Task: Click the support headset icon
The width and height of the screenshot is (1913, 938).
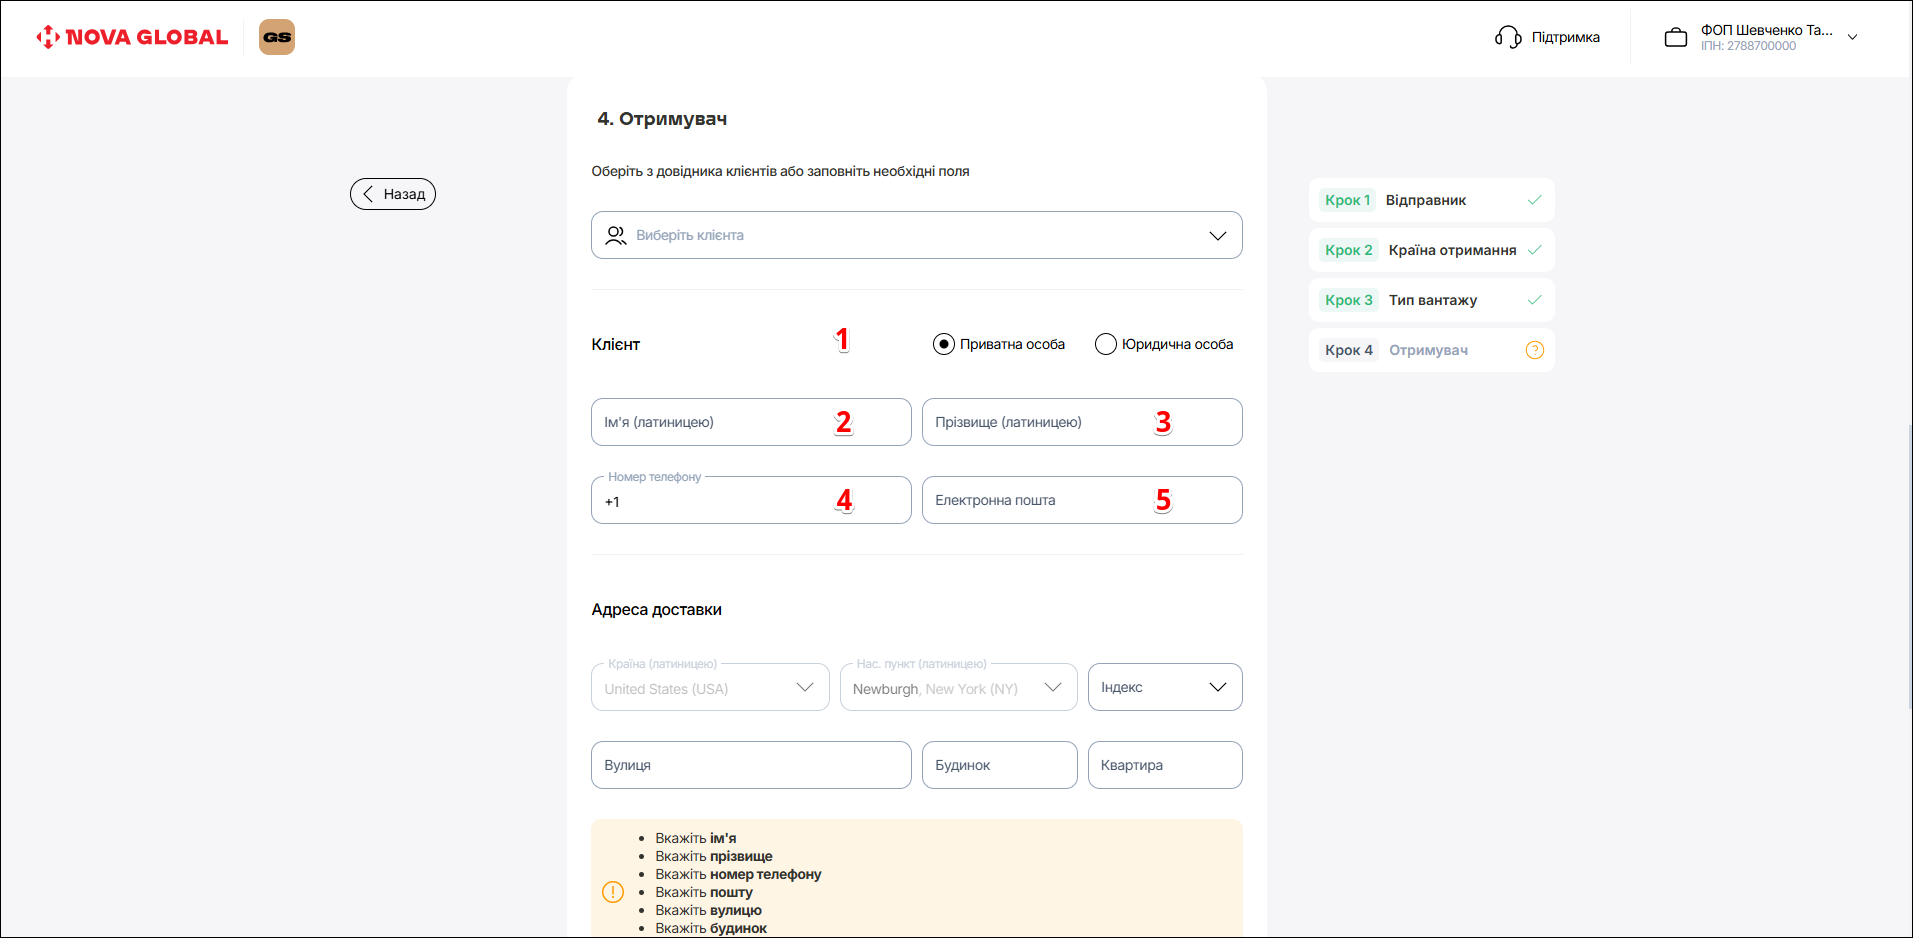Action: [1507, 37]
